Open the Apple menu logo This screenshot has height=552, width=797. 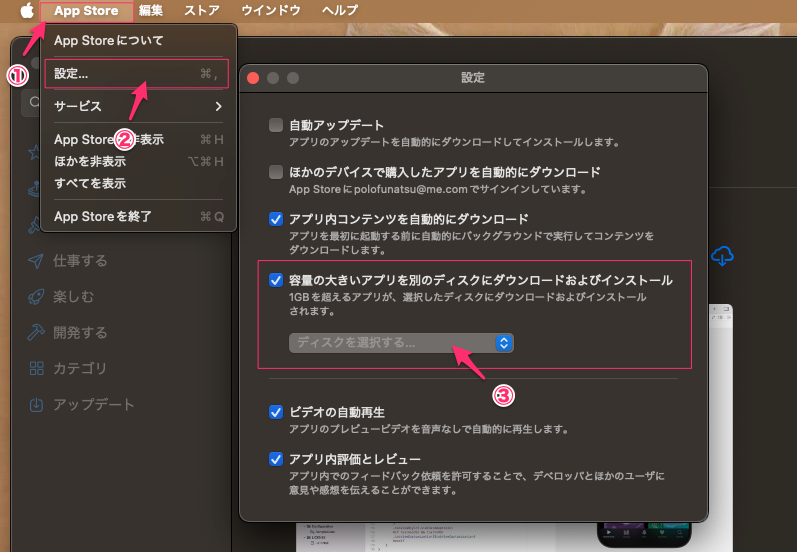[26, 11]
